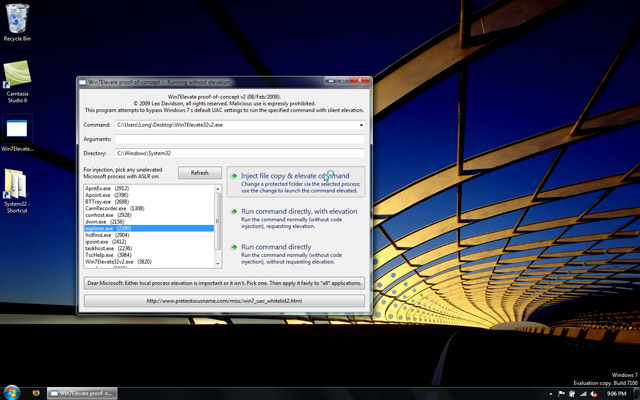The image size is (640, 400).
Task: Open the network signal tray icon
Action: pos(583,393)
